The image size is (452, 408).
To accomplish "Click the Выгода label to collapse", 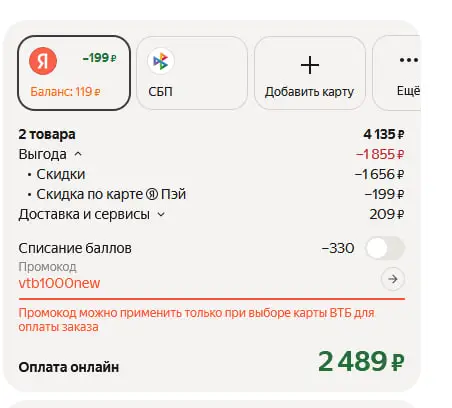I will tap(42, 154).
